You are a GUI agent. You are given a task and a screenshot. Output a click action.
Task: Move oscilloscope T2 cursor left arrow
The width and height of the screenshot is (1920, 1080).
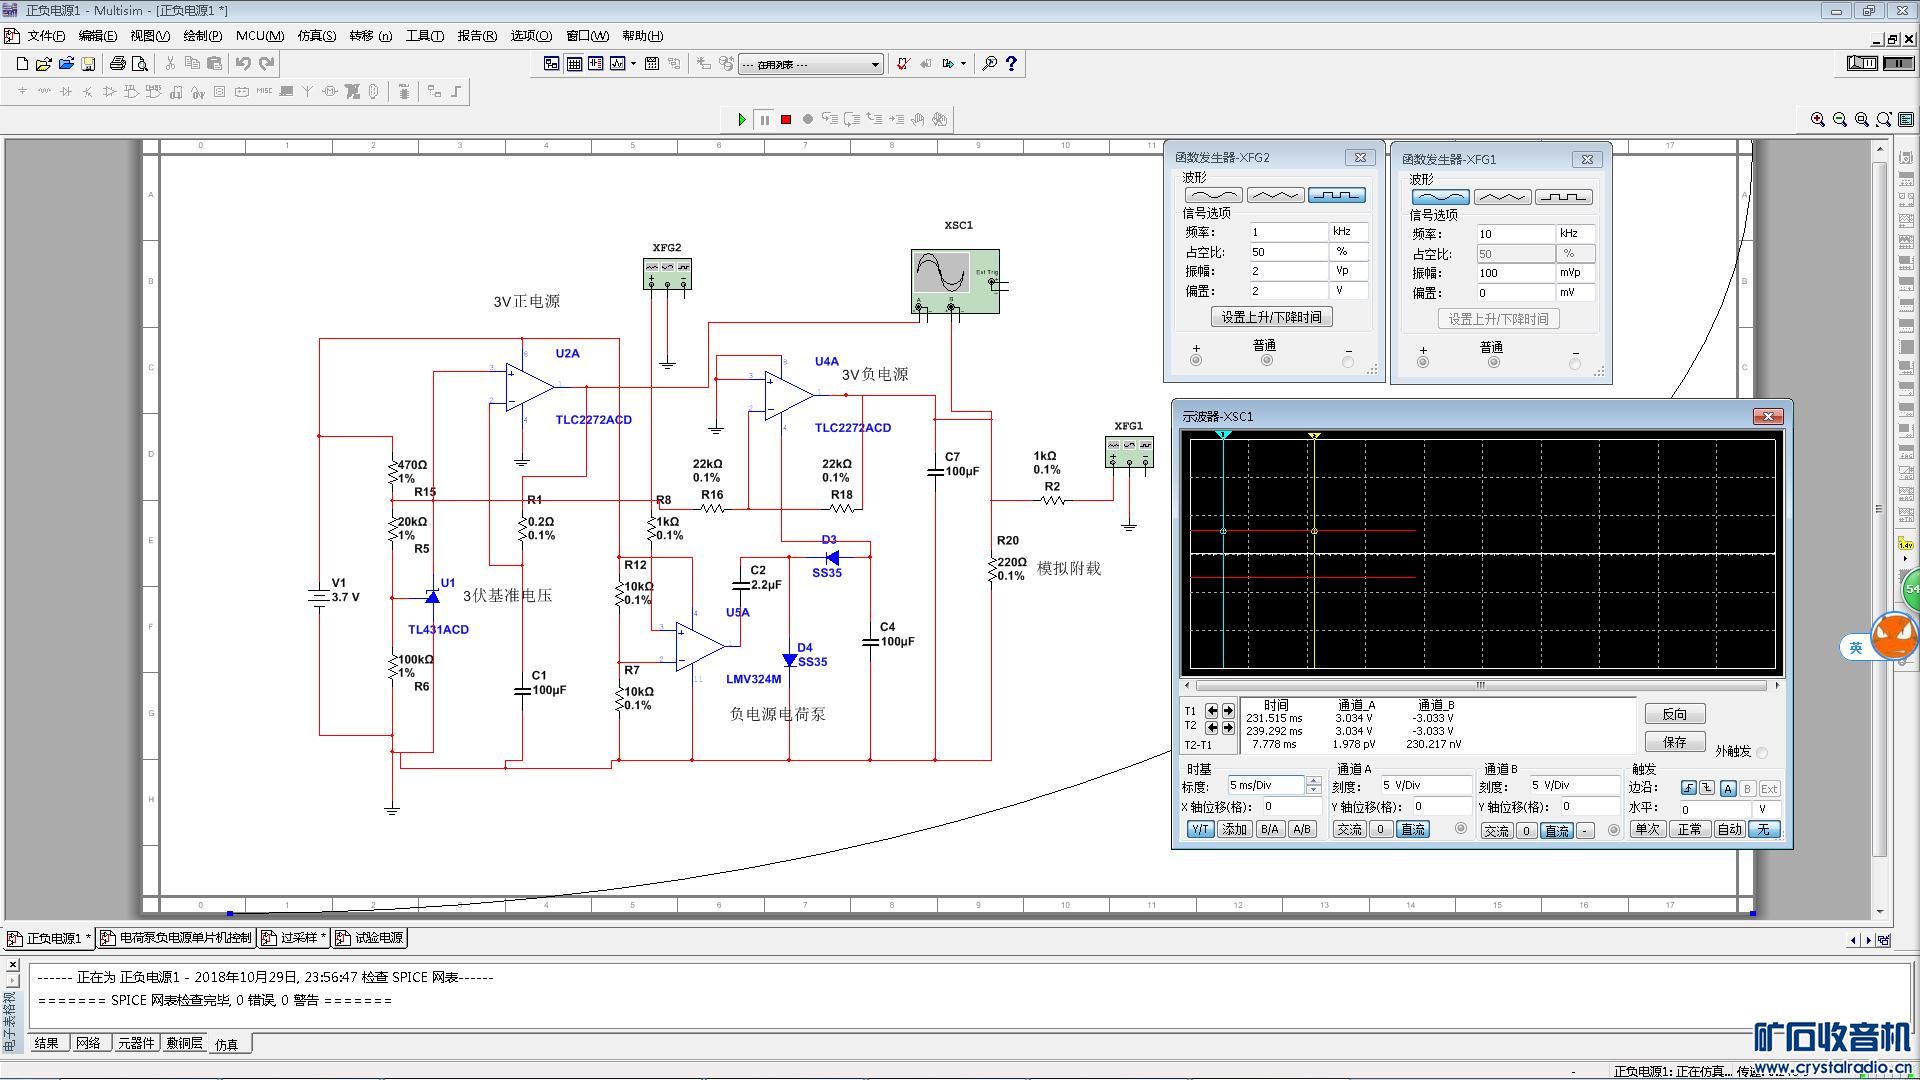[1212, 727]
